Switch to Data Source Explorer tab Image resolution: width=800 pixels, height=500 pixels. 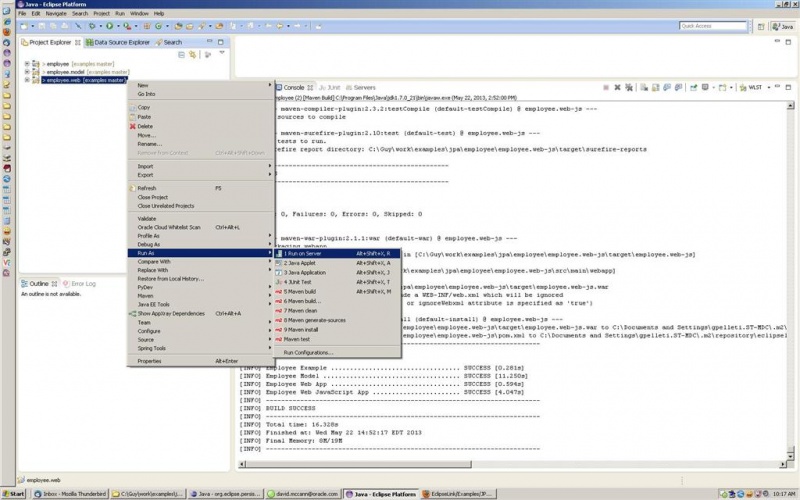point(117,42)
